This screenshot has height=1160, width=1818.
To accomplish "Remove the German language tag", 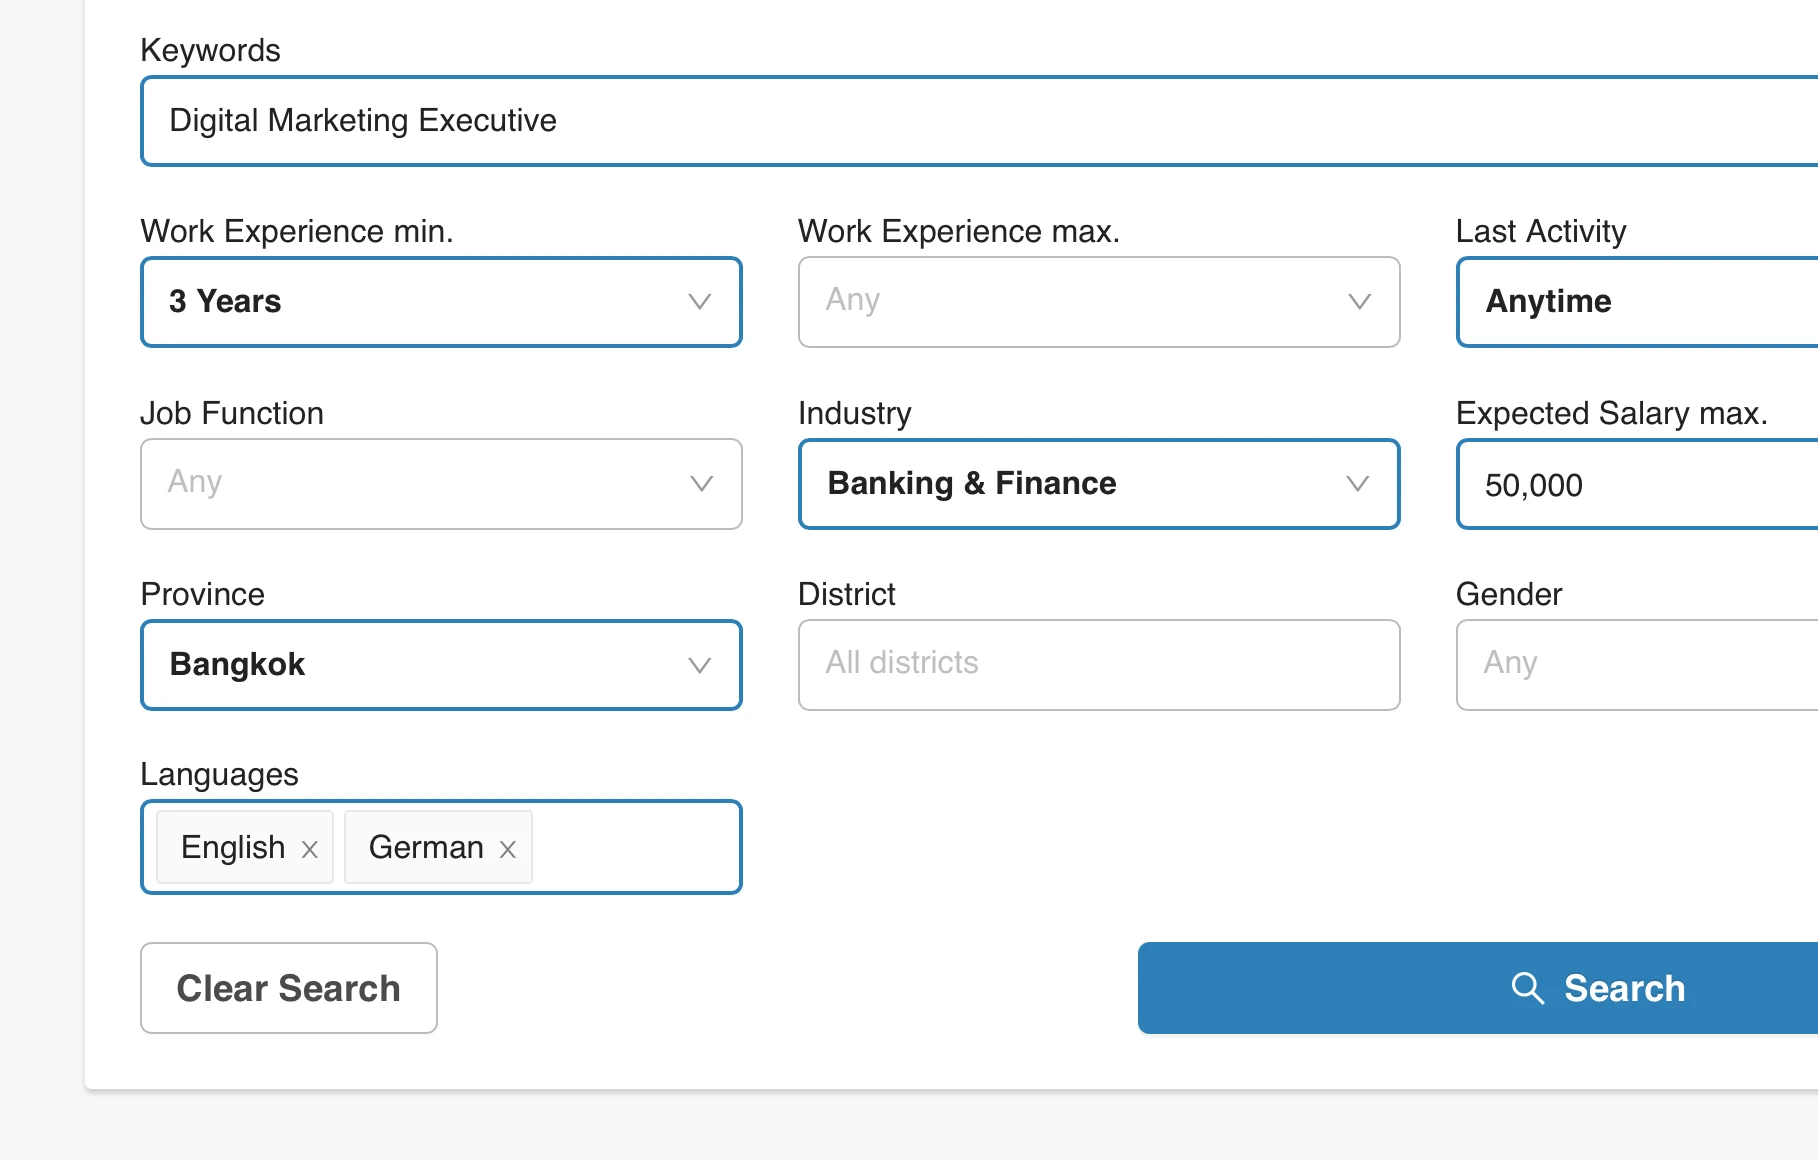I will pos(507,848).
